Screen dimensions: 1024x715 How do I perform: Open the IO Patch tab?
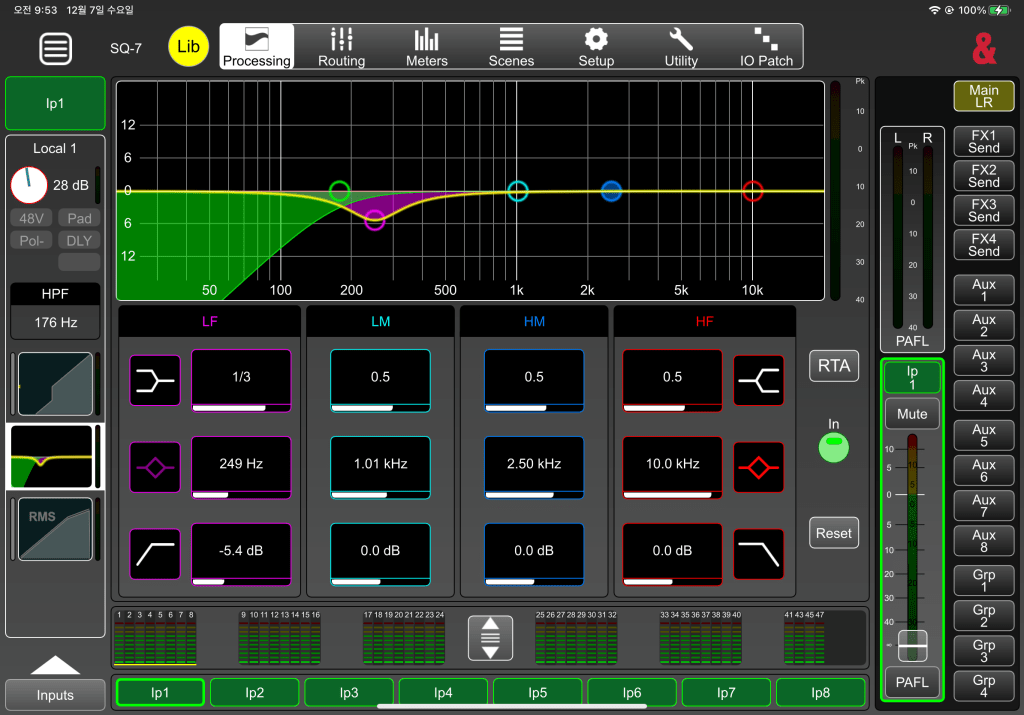point(766,47)
